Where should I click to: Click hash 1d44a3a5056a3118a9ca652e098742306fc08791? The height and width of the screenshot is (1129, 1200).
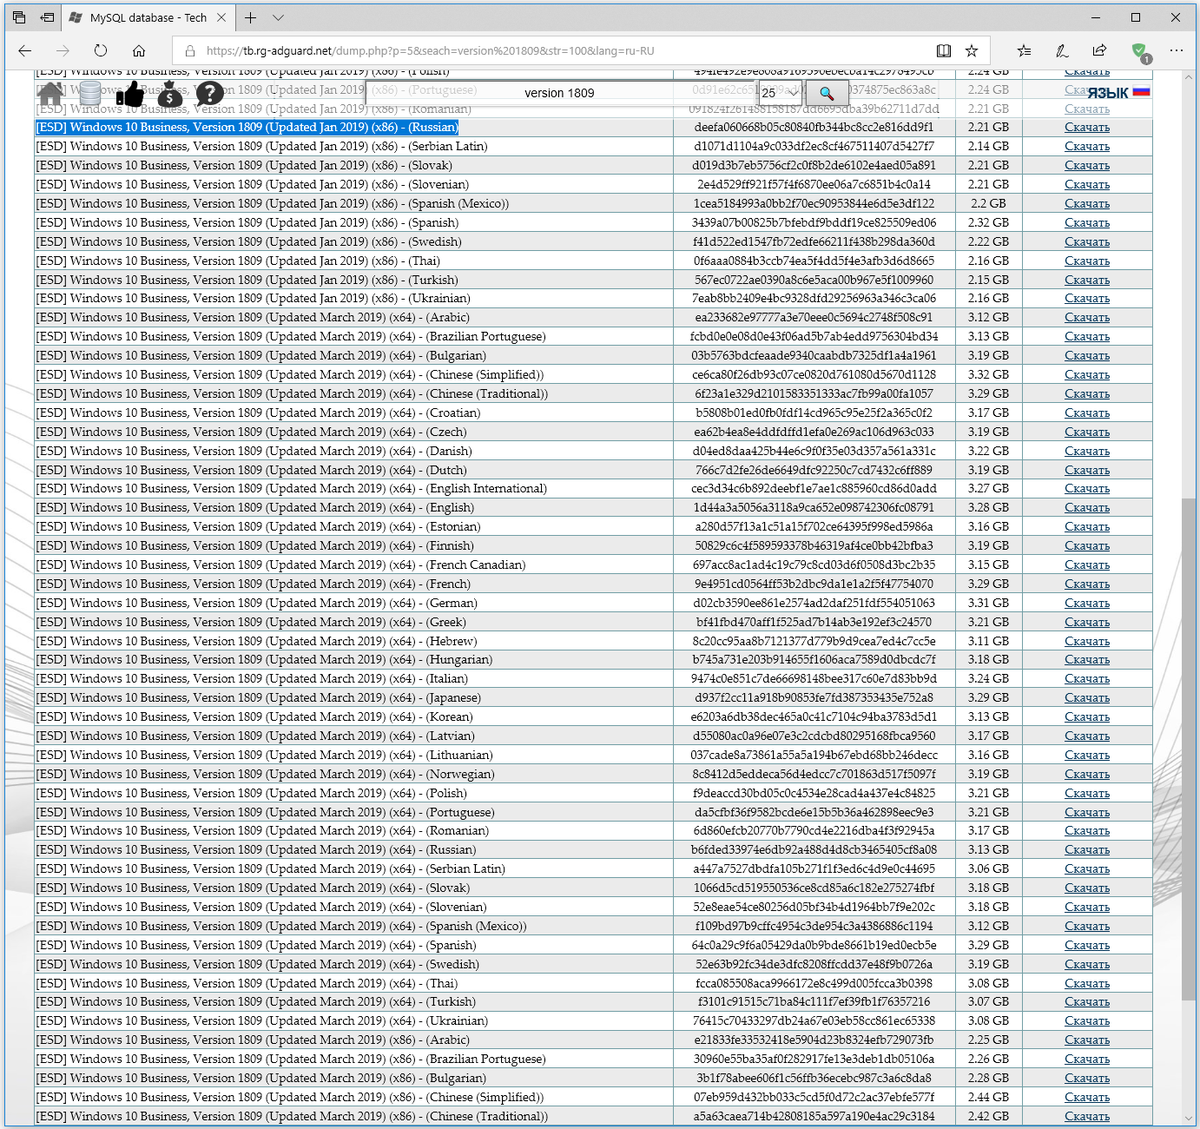tap(814, 507)
